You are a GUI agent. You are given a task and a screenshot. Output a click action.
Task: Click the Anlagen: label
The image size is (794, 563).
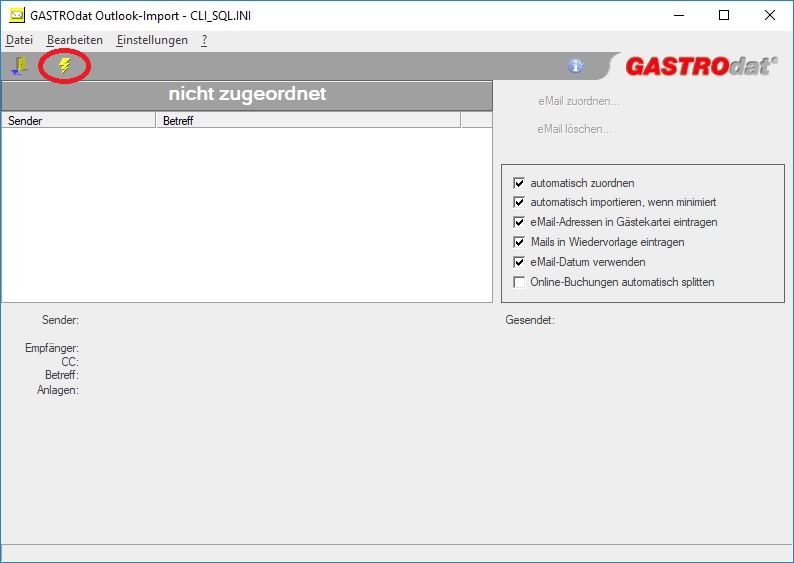coord(58,390)
